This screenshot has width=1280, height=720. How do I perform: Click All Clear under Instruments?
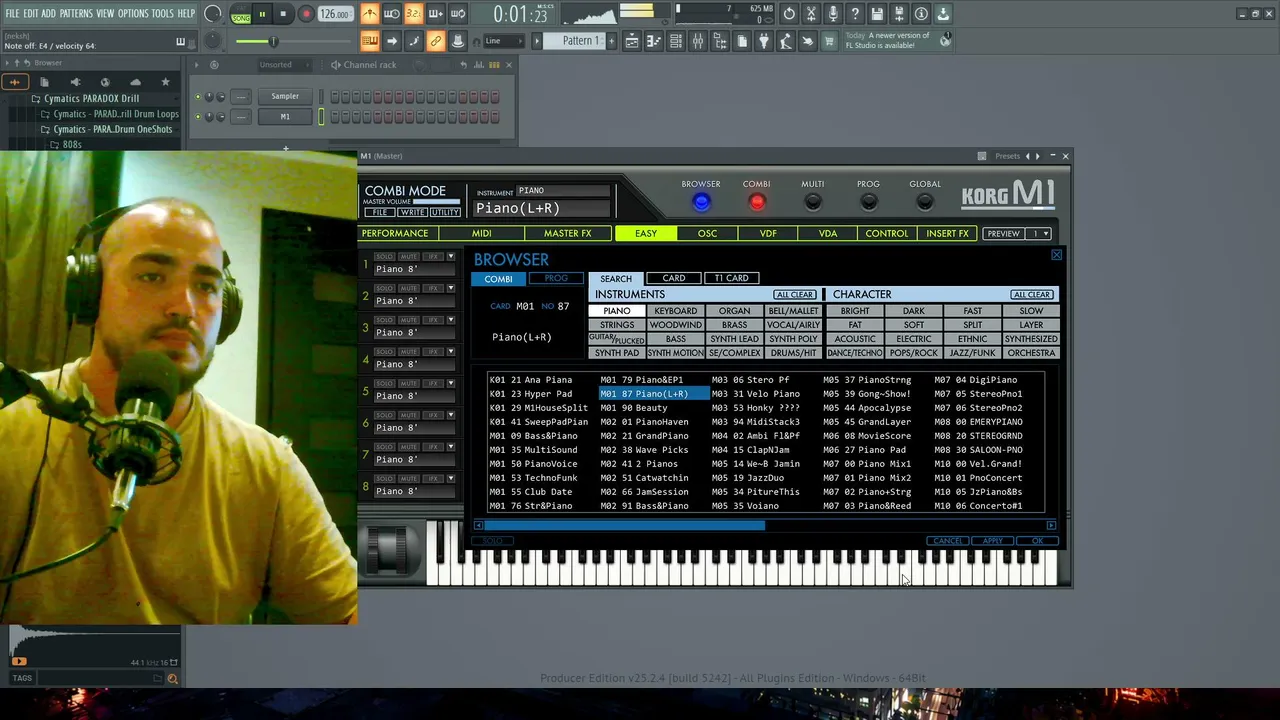795,295
